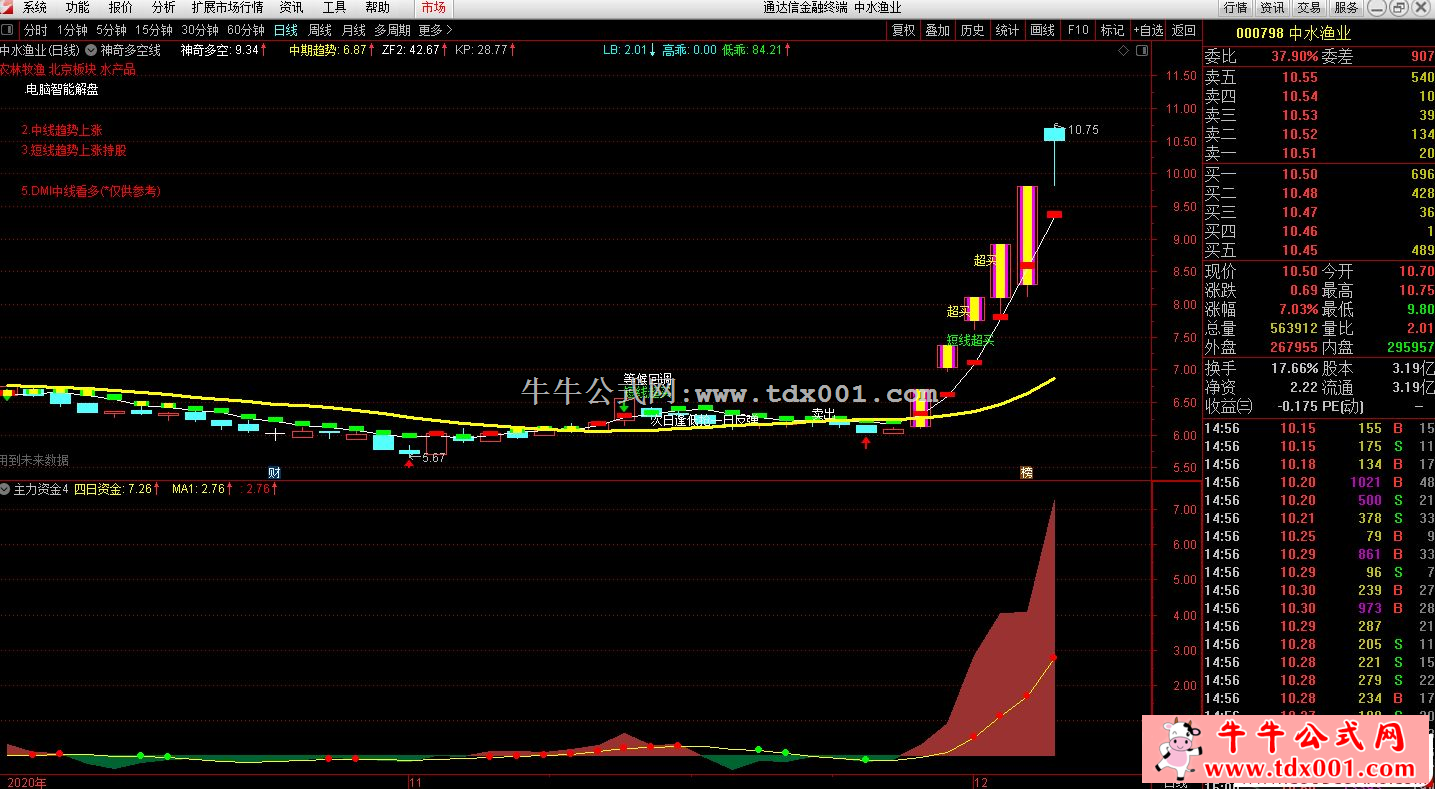Image resolution: width=1435 pixels, height=789 pixels.
Task: Click the 卖一 price 10.51
Action: pyautogui.click(x=1300, y=153)
